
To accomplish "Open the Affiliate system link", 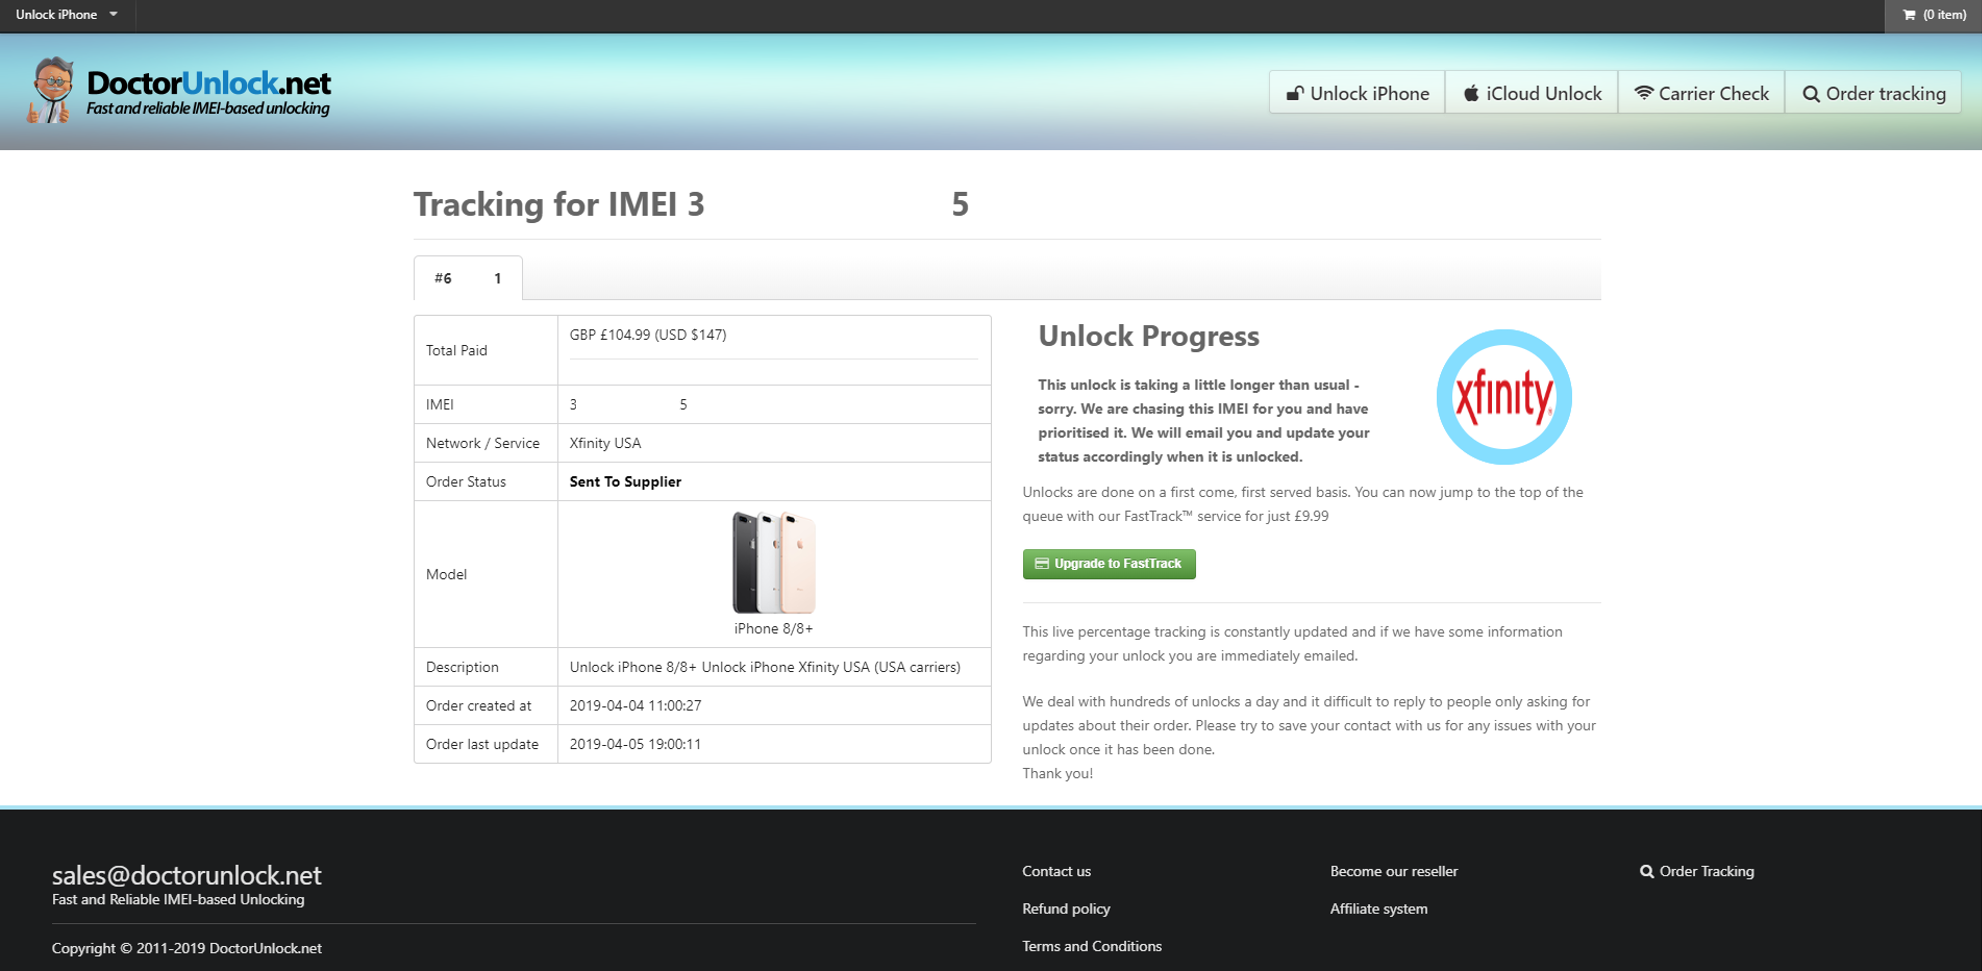I will point(1379,908).
